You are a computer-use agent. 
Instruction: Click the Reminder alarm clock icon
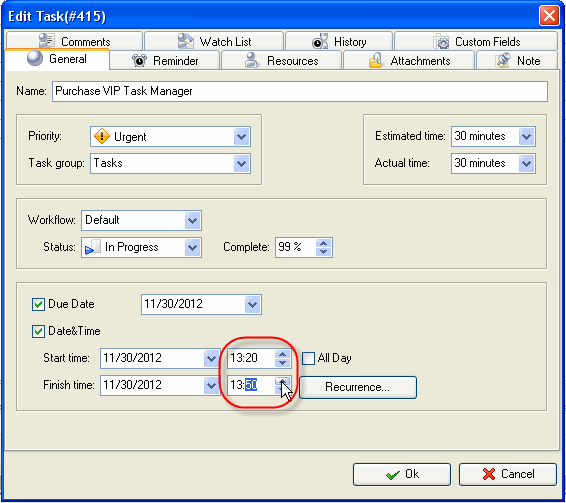(x=139, y=60)
